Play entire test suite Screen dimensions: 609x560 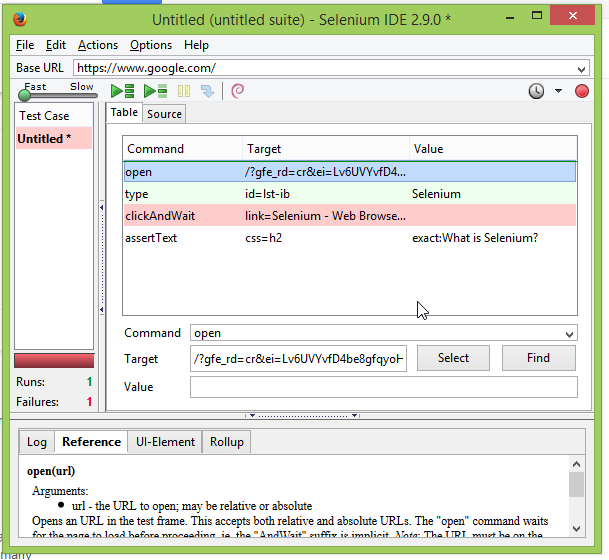pyautogui.click(x=122, y=91)
